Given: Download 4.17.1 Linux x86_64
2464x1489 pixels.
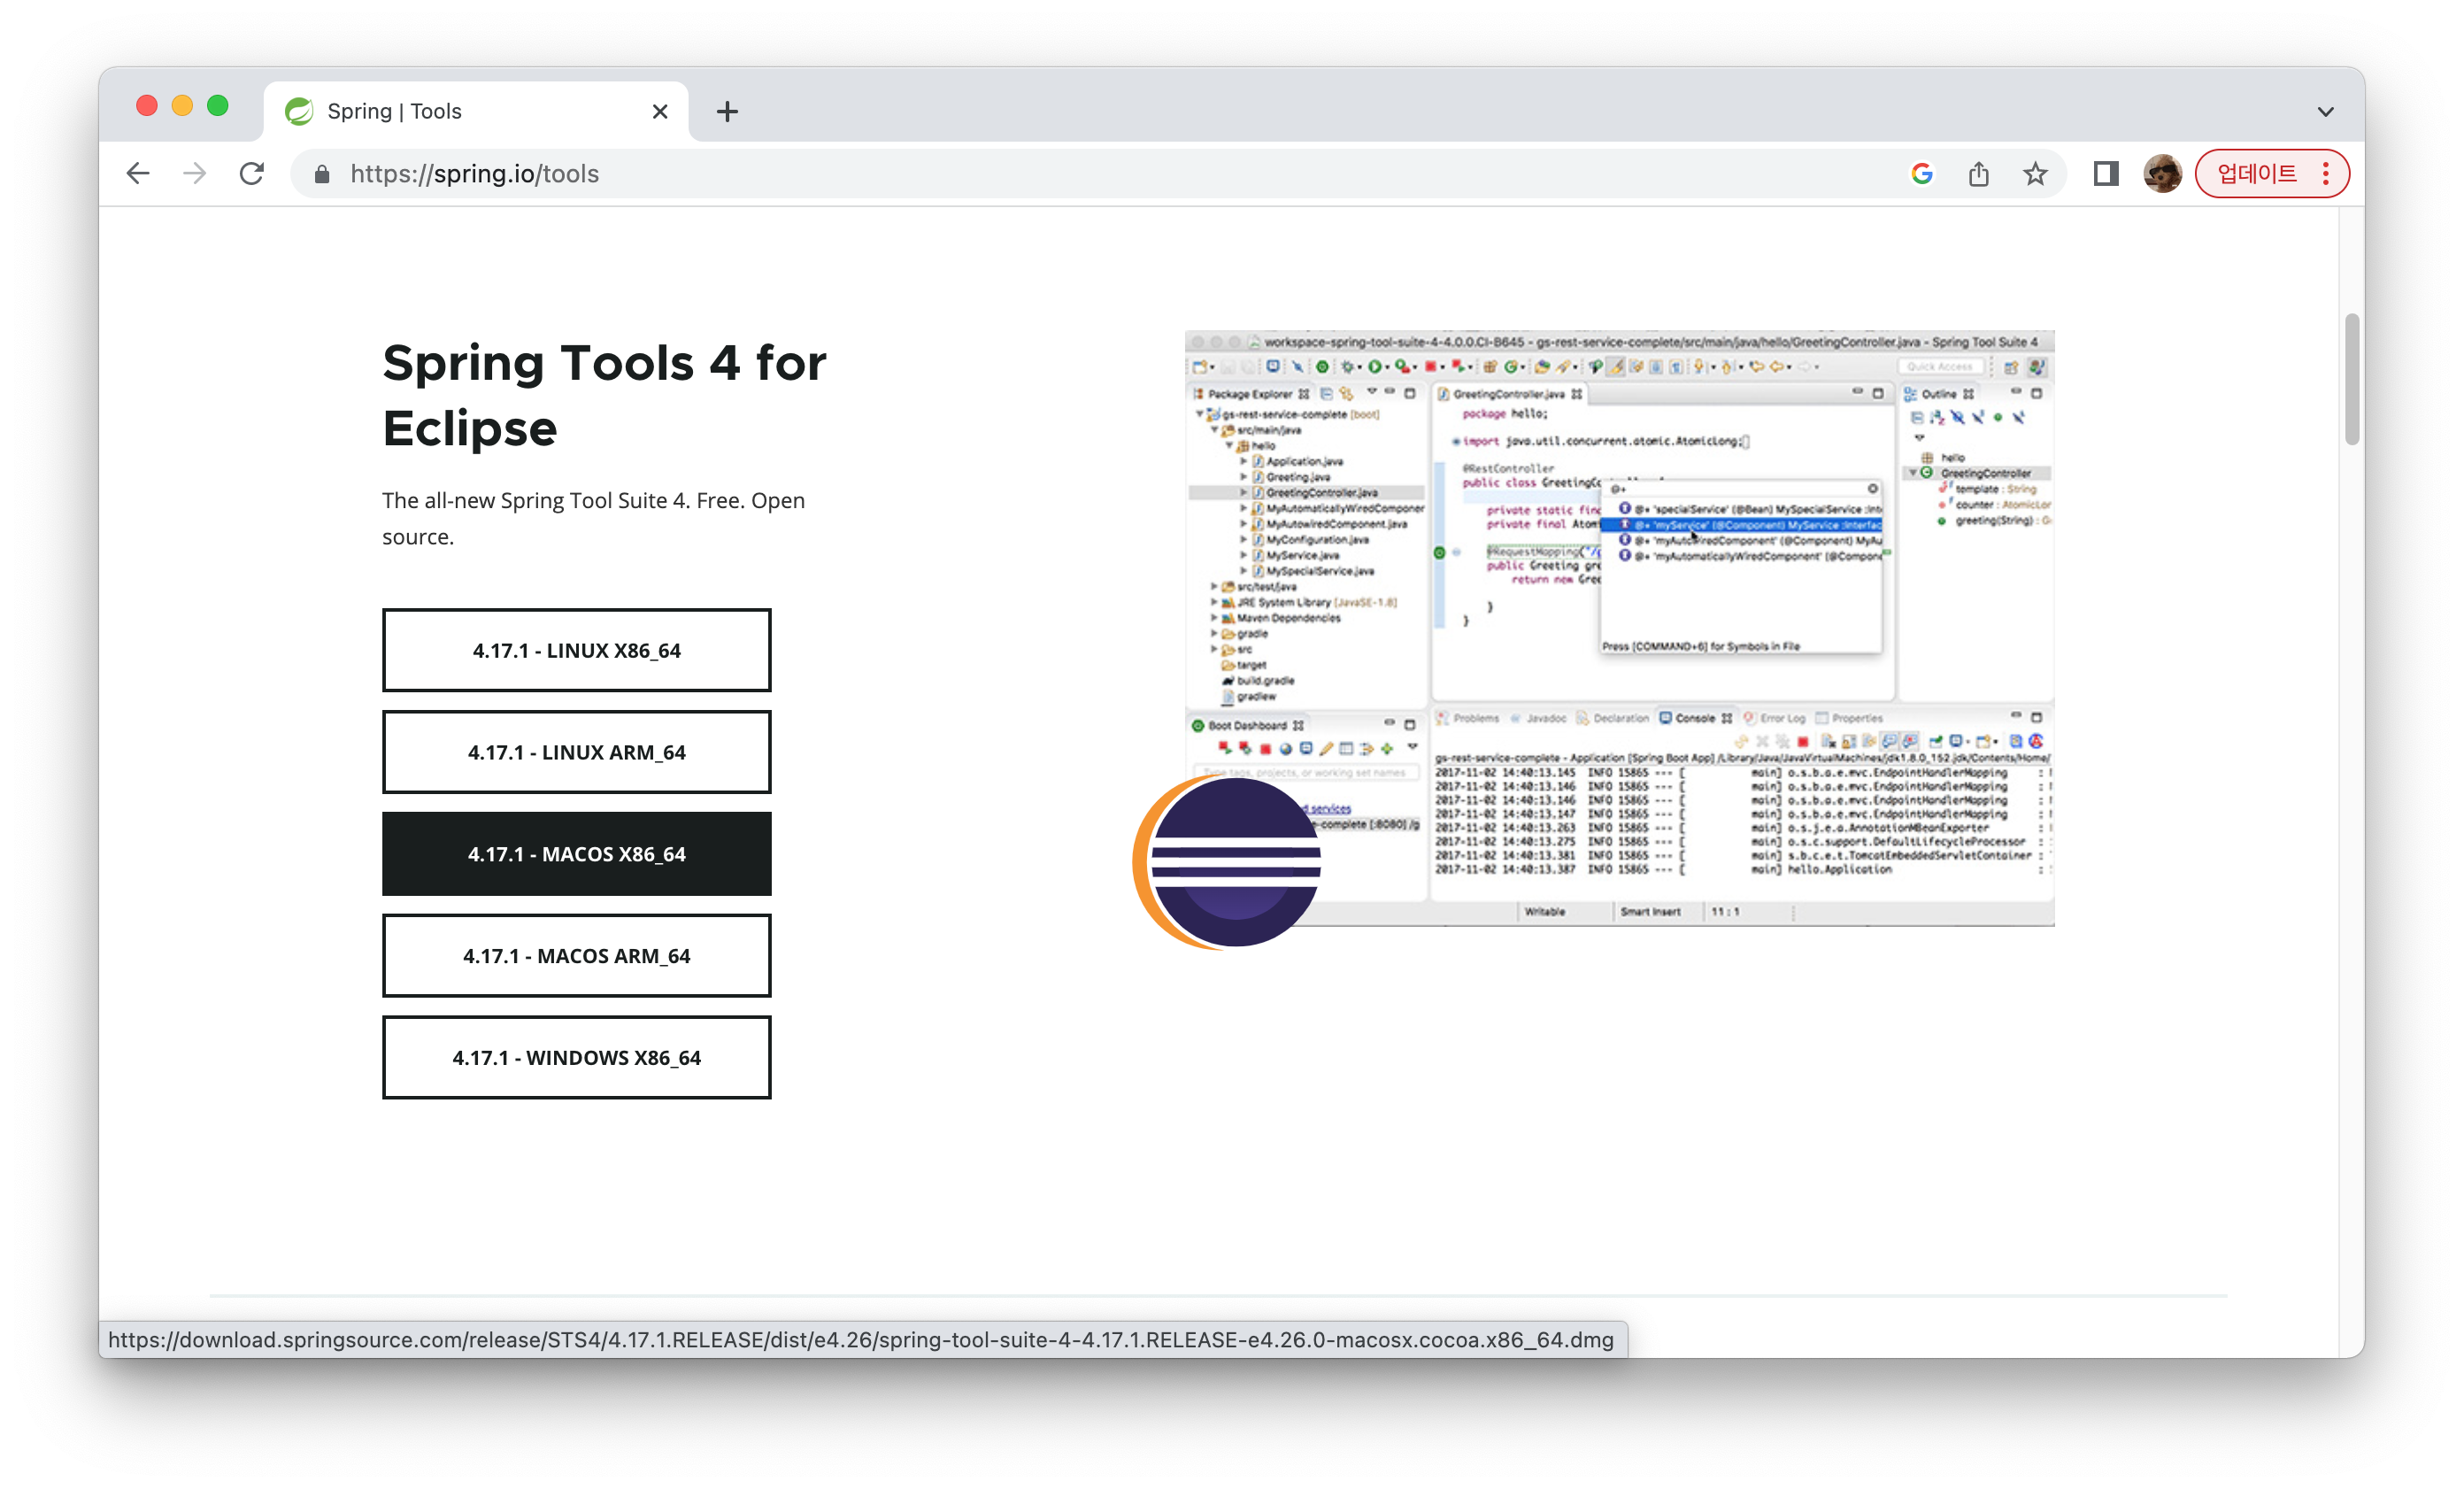Looking at the screenshot, I should pyautogui.click(x=576, y=650).
